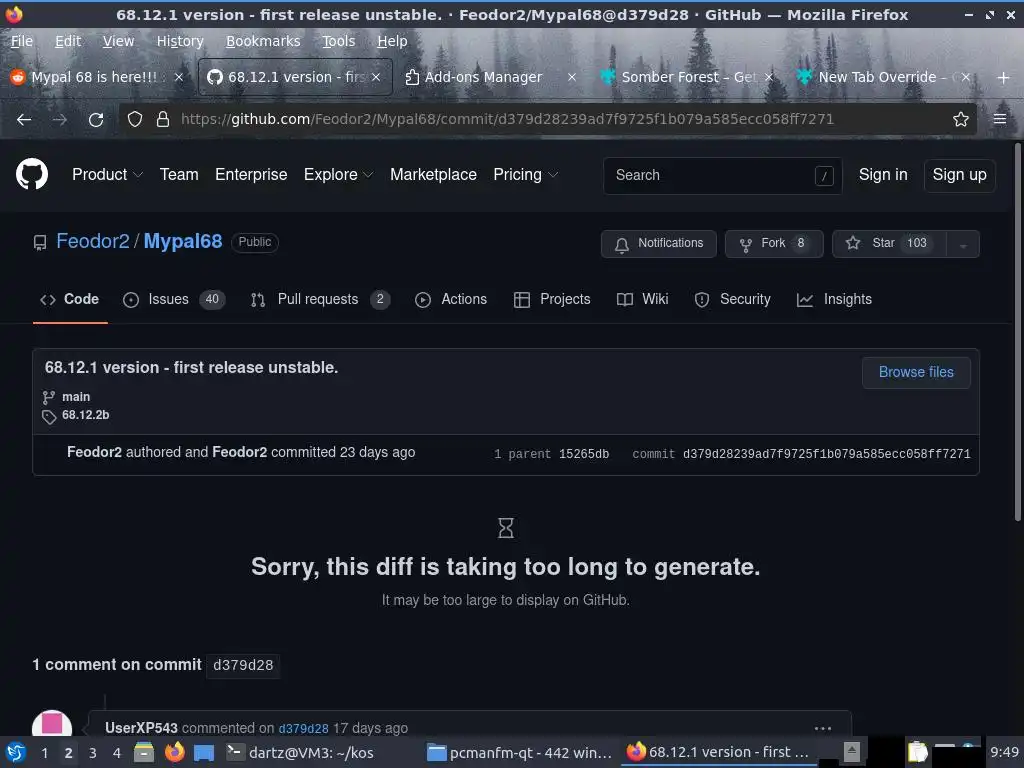Open the Pull requests tab
Viewport: 1024px width, 768px height.
click(x=319, y=299)
